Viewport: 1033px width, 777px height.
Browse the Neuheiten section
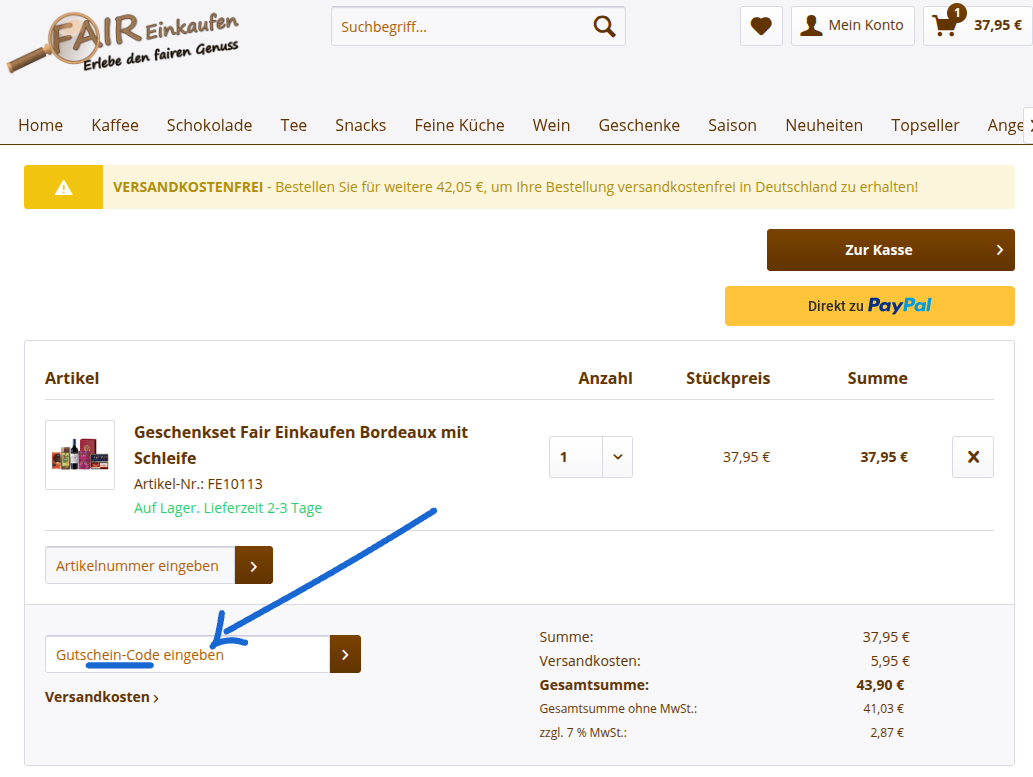824,125
